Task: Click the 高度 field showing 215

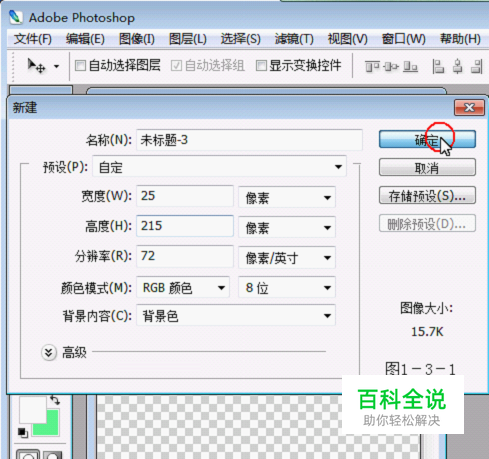Action: point(185,226)
